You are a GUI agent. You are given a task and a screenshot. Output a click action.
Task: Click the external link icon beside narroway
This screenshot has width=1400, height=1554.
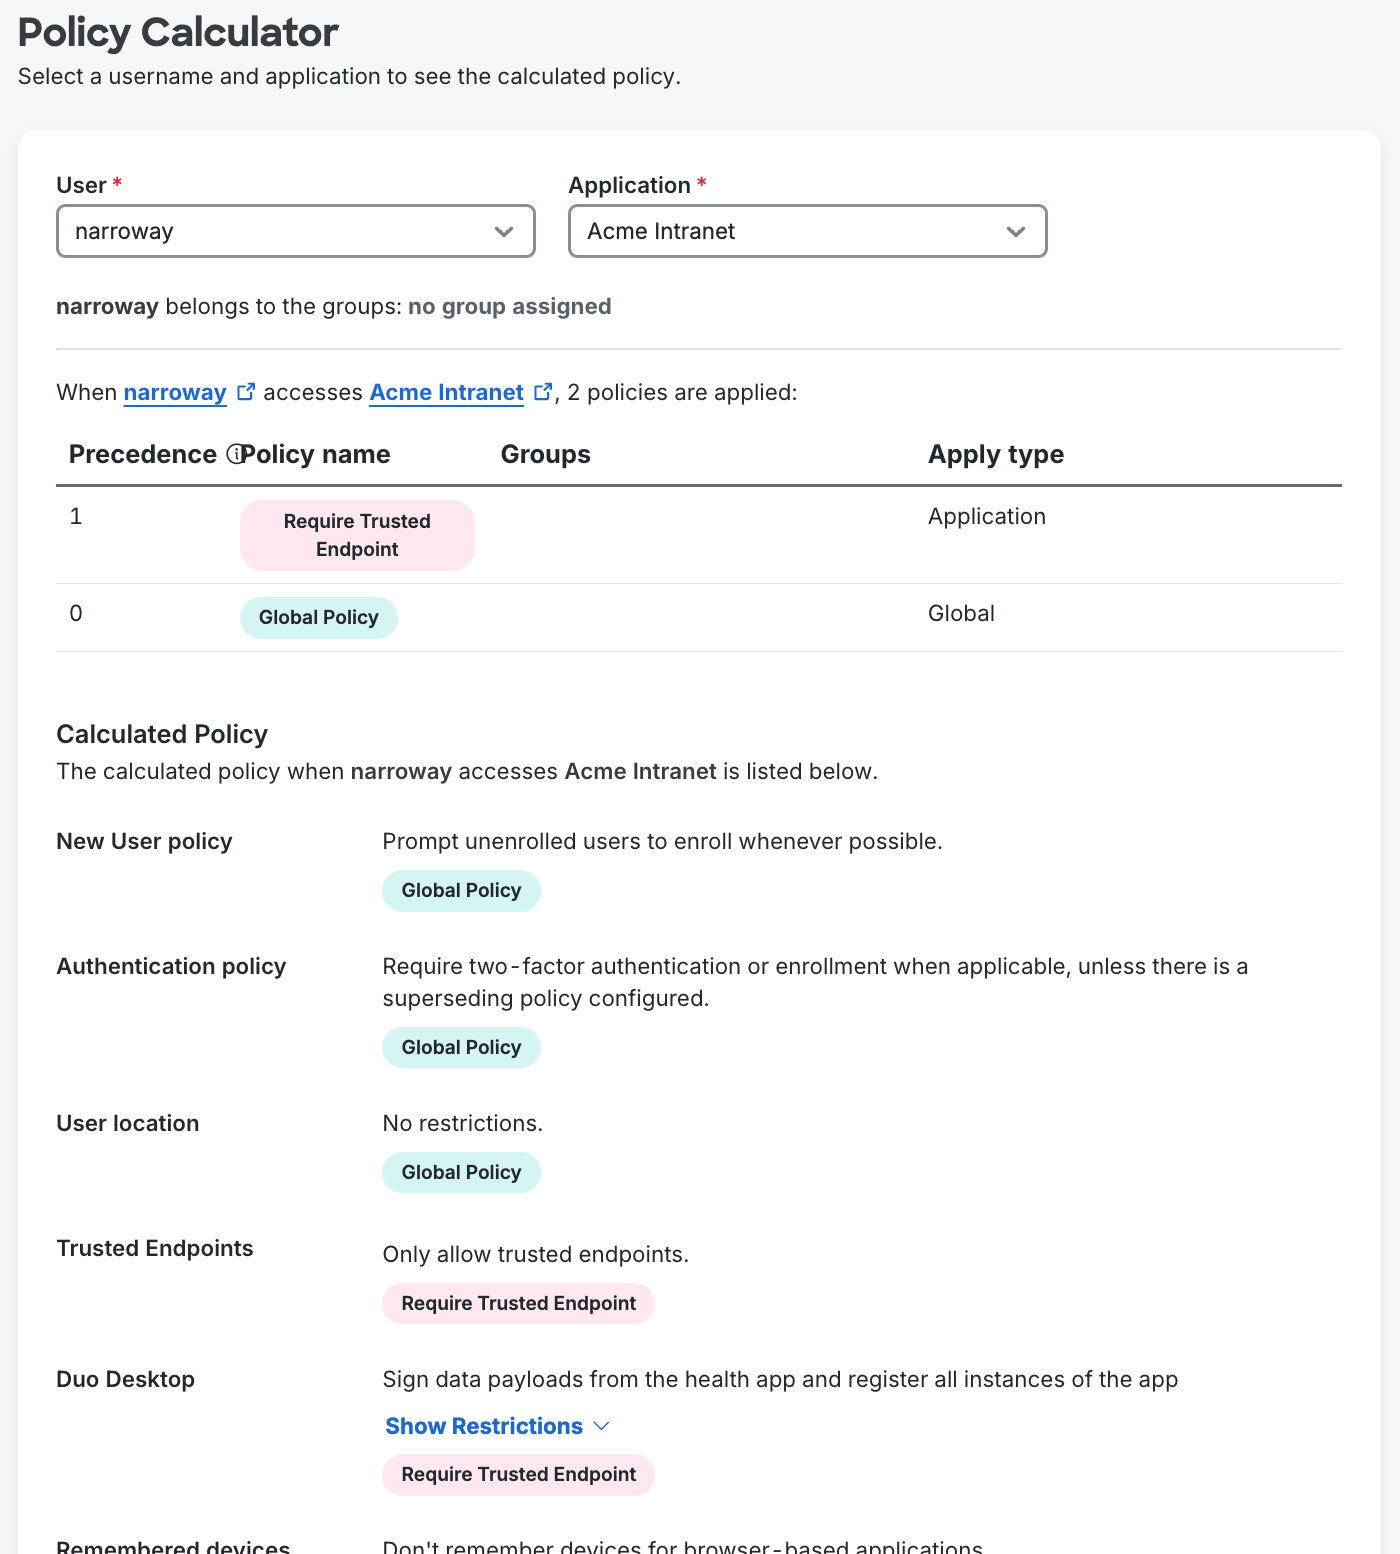246,391
